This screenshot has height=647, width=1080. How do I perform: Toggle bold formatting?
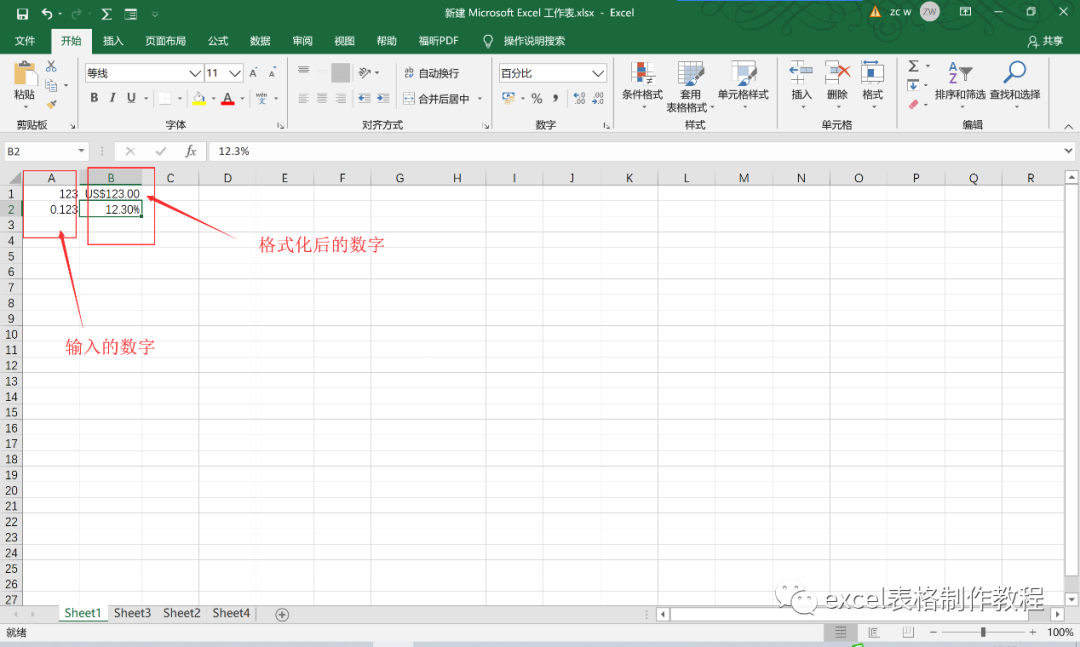(x=94, y=98)
